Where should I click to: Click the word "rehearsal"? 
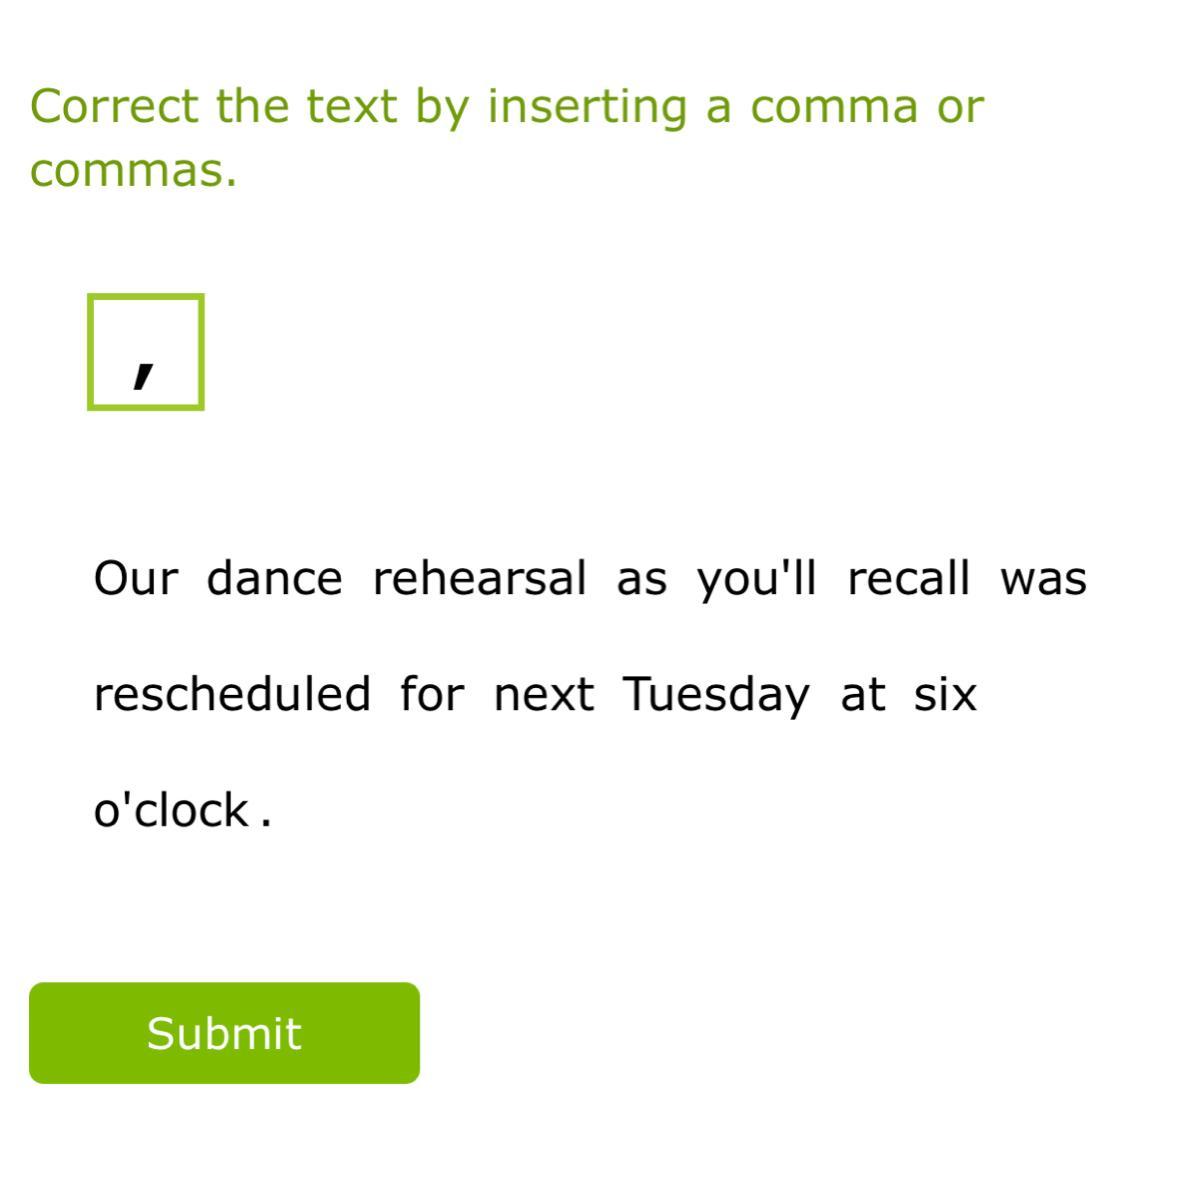coord(479,578)
